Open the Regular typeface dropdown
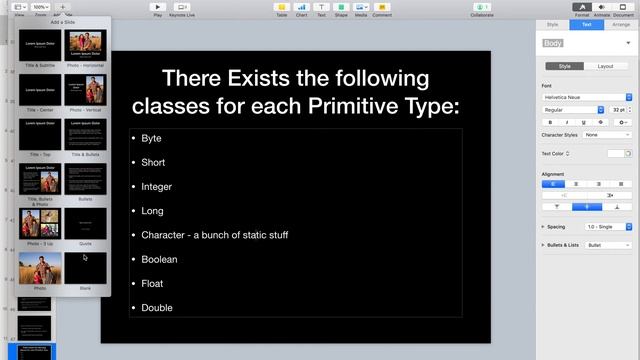 tap(573, 110)
